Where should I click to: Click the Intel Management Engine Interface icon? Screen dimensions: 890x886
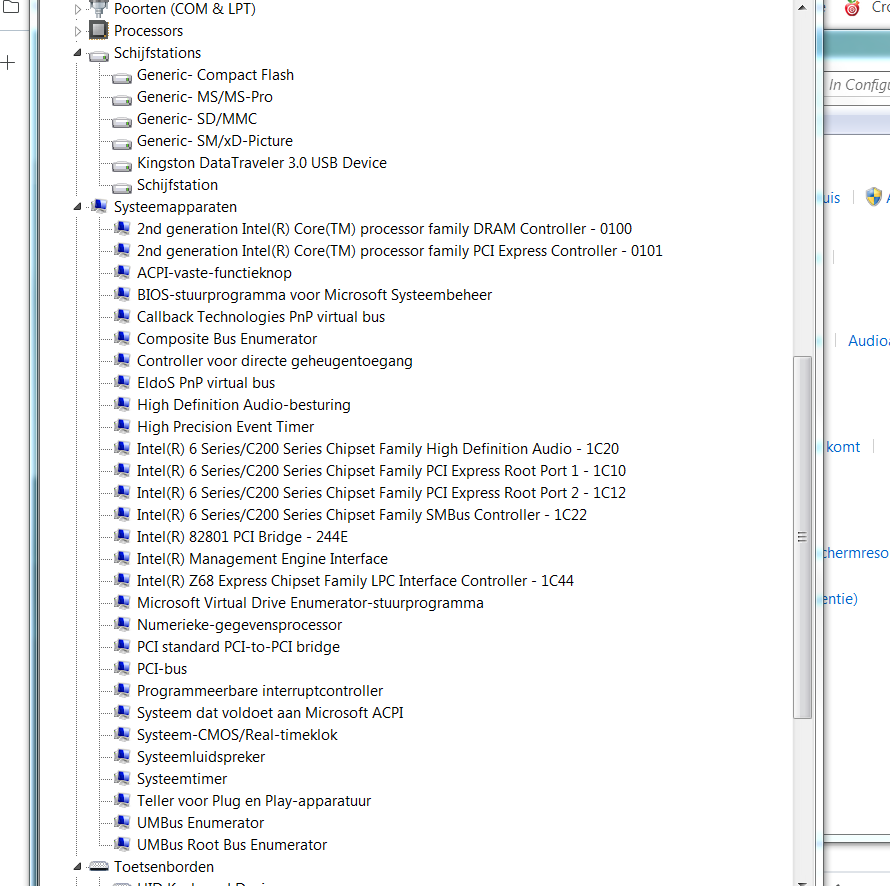click(x=122, y=559)
